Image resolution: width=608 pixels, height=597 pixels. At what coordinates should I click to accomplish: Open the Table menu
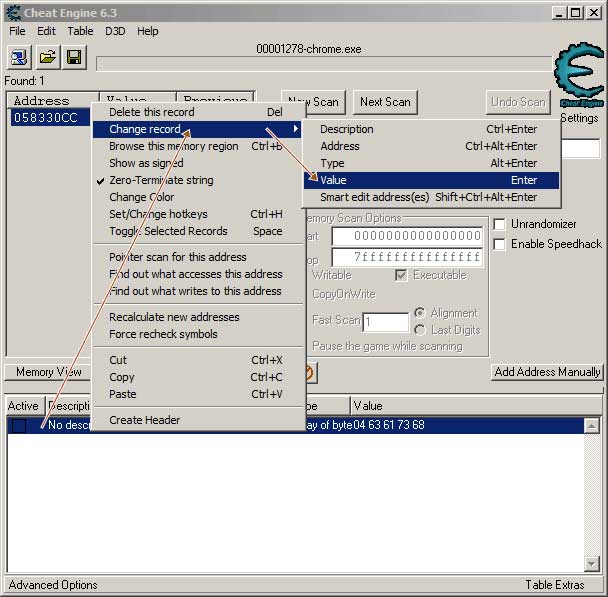pos(80,31)
